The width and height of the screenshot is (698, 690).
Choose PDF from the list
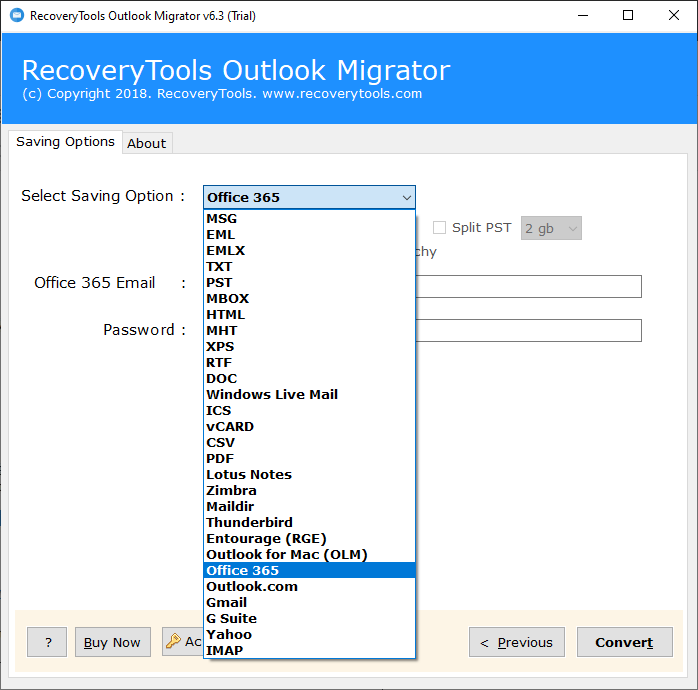(309, 459)
